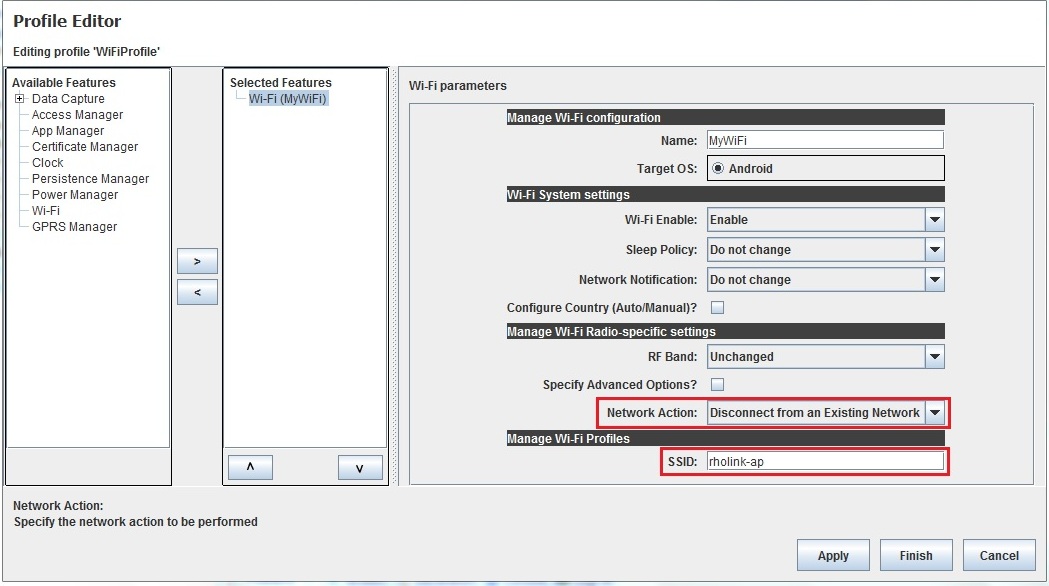Open the Sleep Policy dropdown

(x=934, y=250)
